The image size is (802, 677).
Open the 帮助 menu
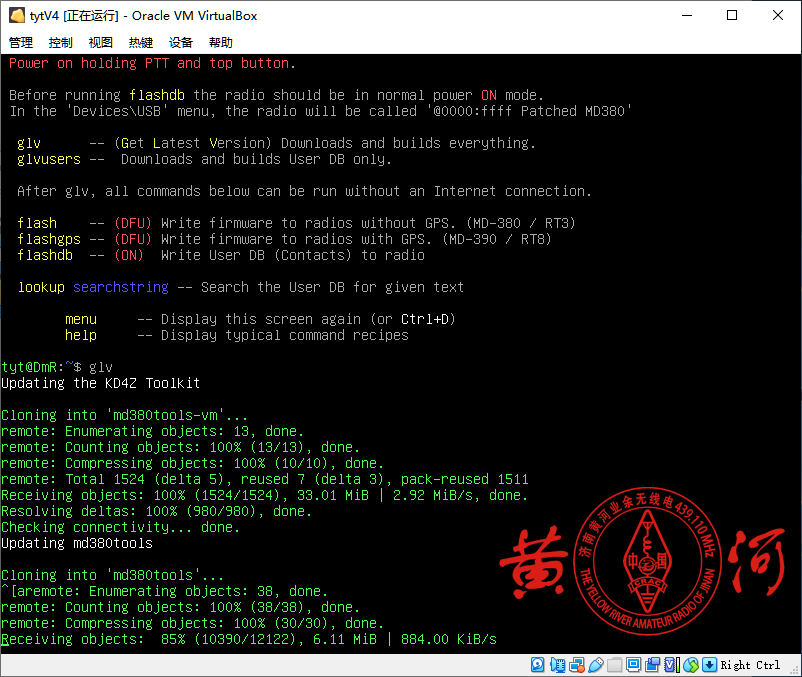pyautogui.click(x=221, y=43)
